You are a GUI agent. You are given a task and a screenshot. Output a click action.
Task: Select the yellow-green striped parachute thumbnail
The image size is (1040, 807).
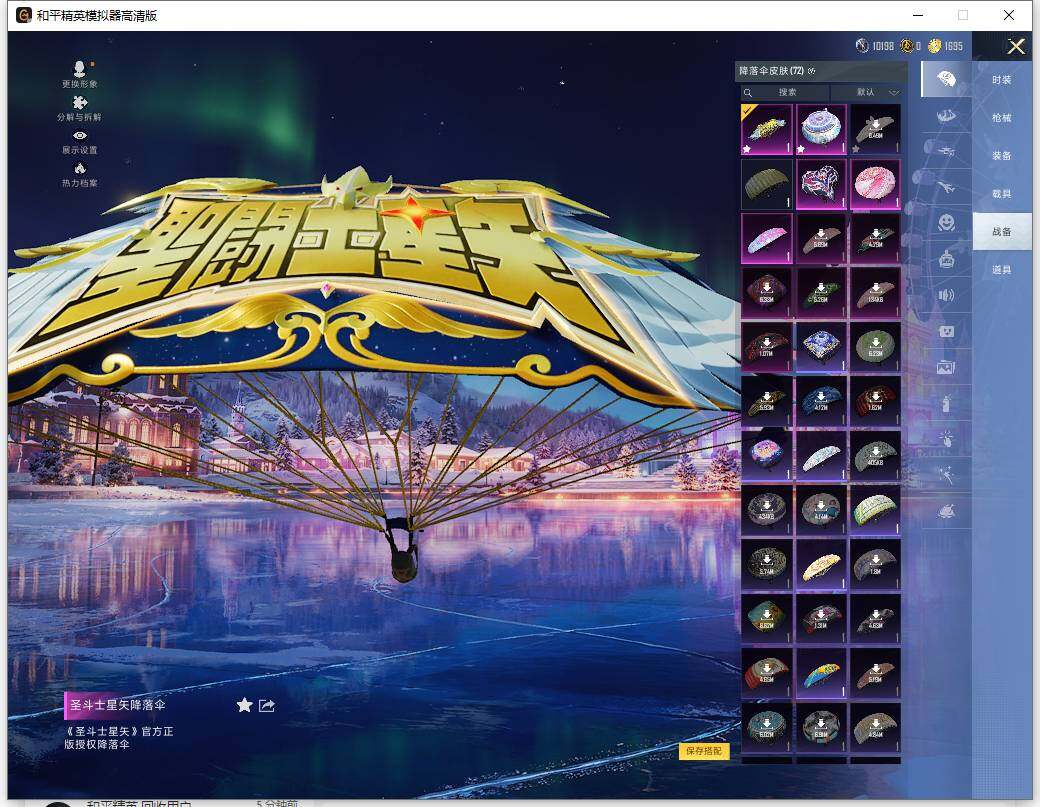(x=876, y=511)
